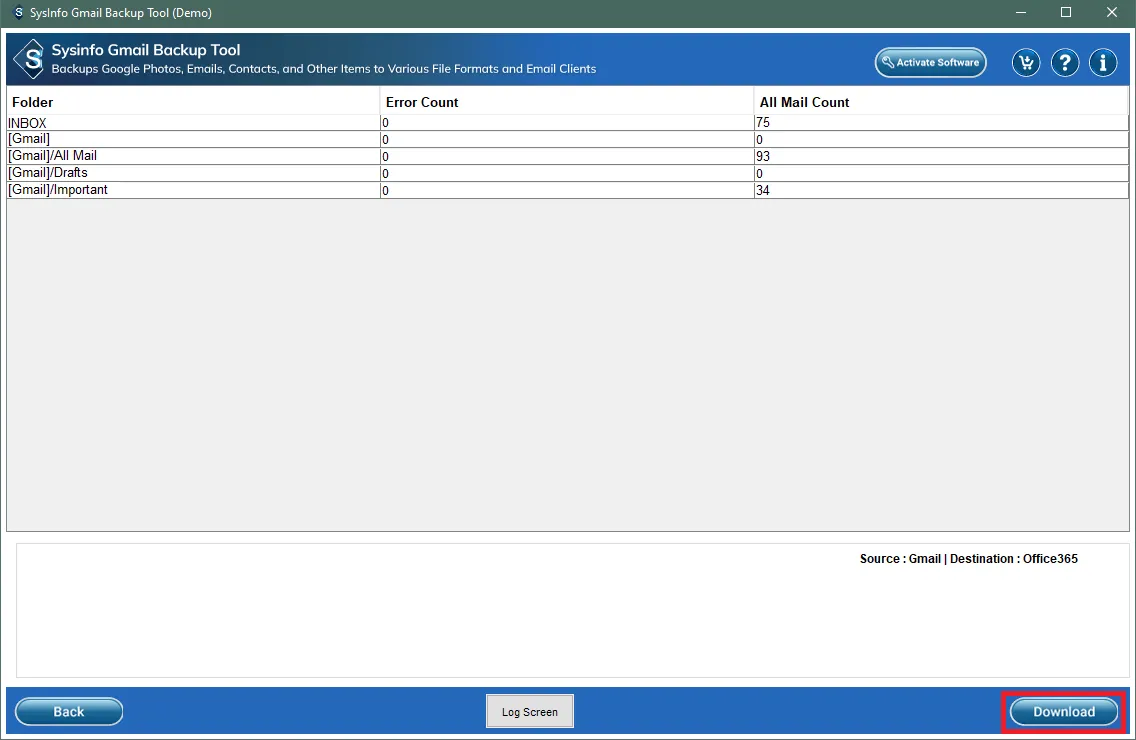The image size is (1136, 740).
Task: Click Sysinfo Gmail Backup Tool heading
Action: 146,50
